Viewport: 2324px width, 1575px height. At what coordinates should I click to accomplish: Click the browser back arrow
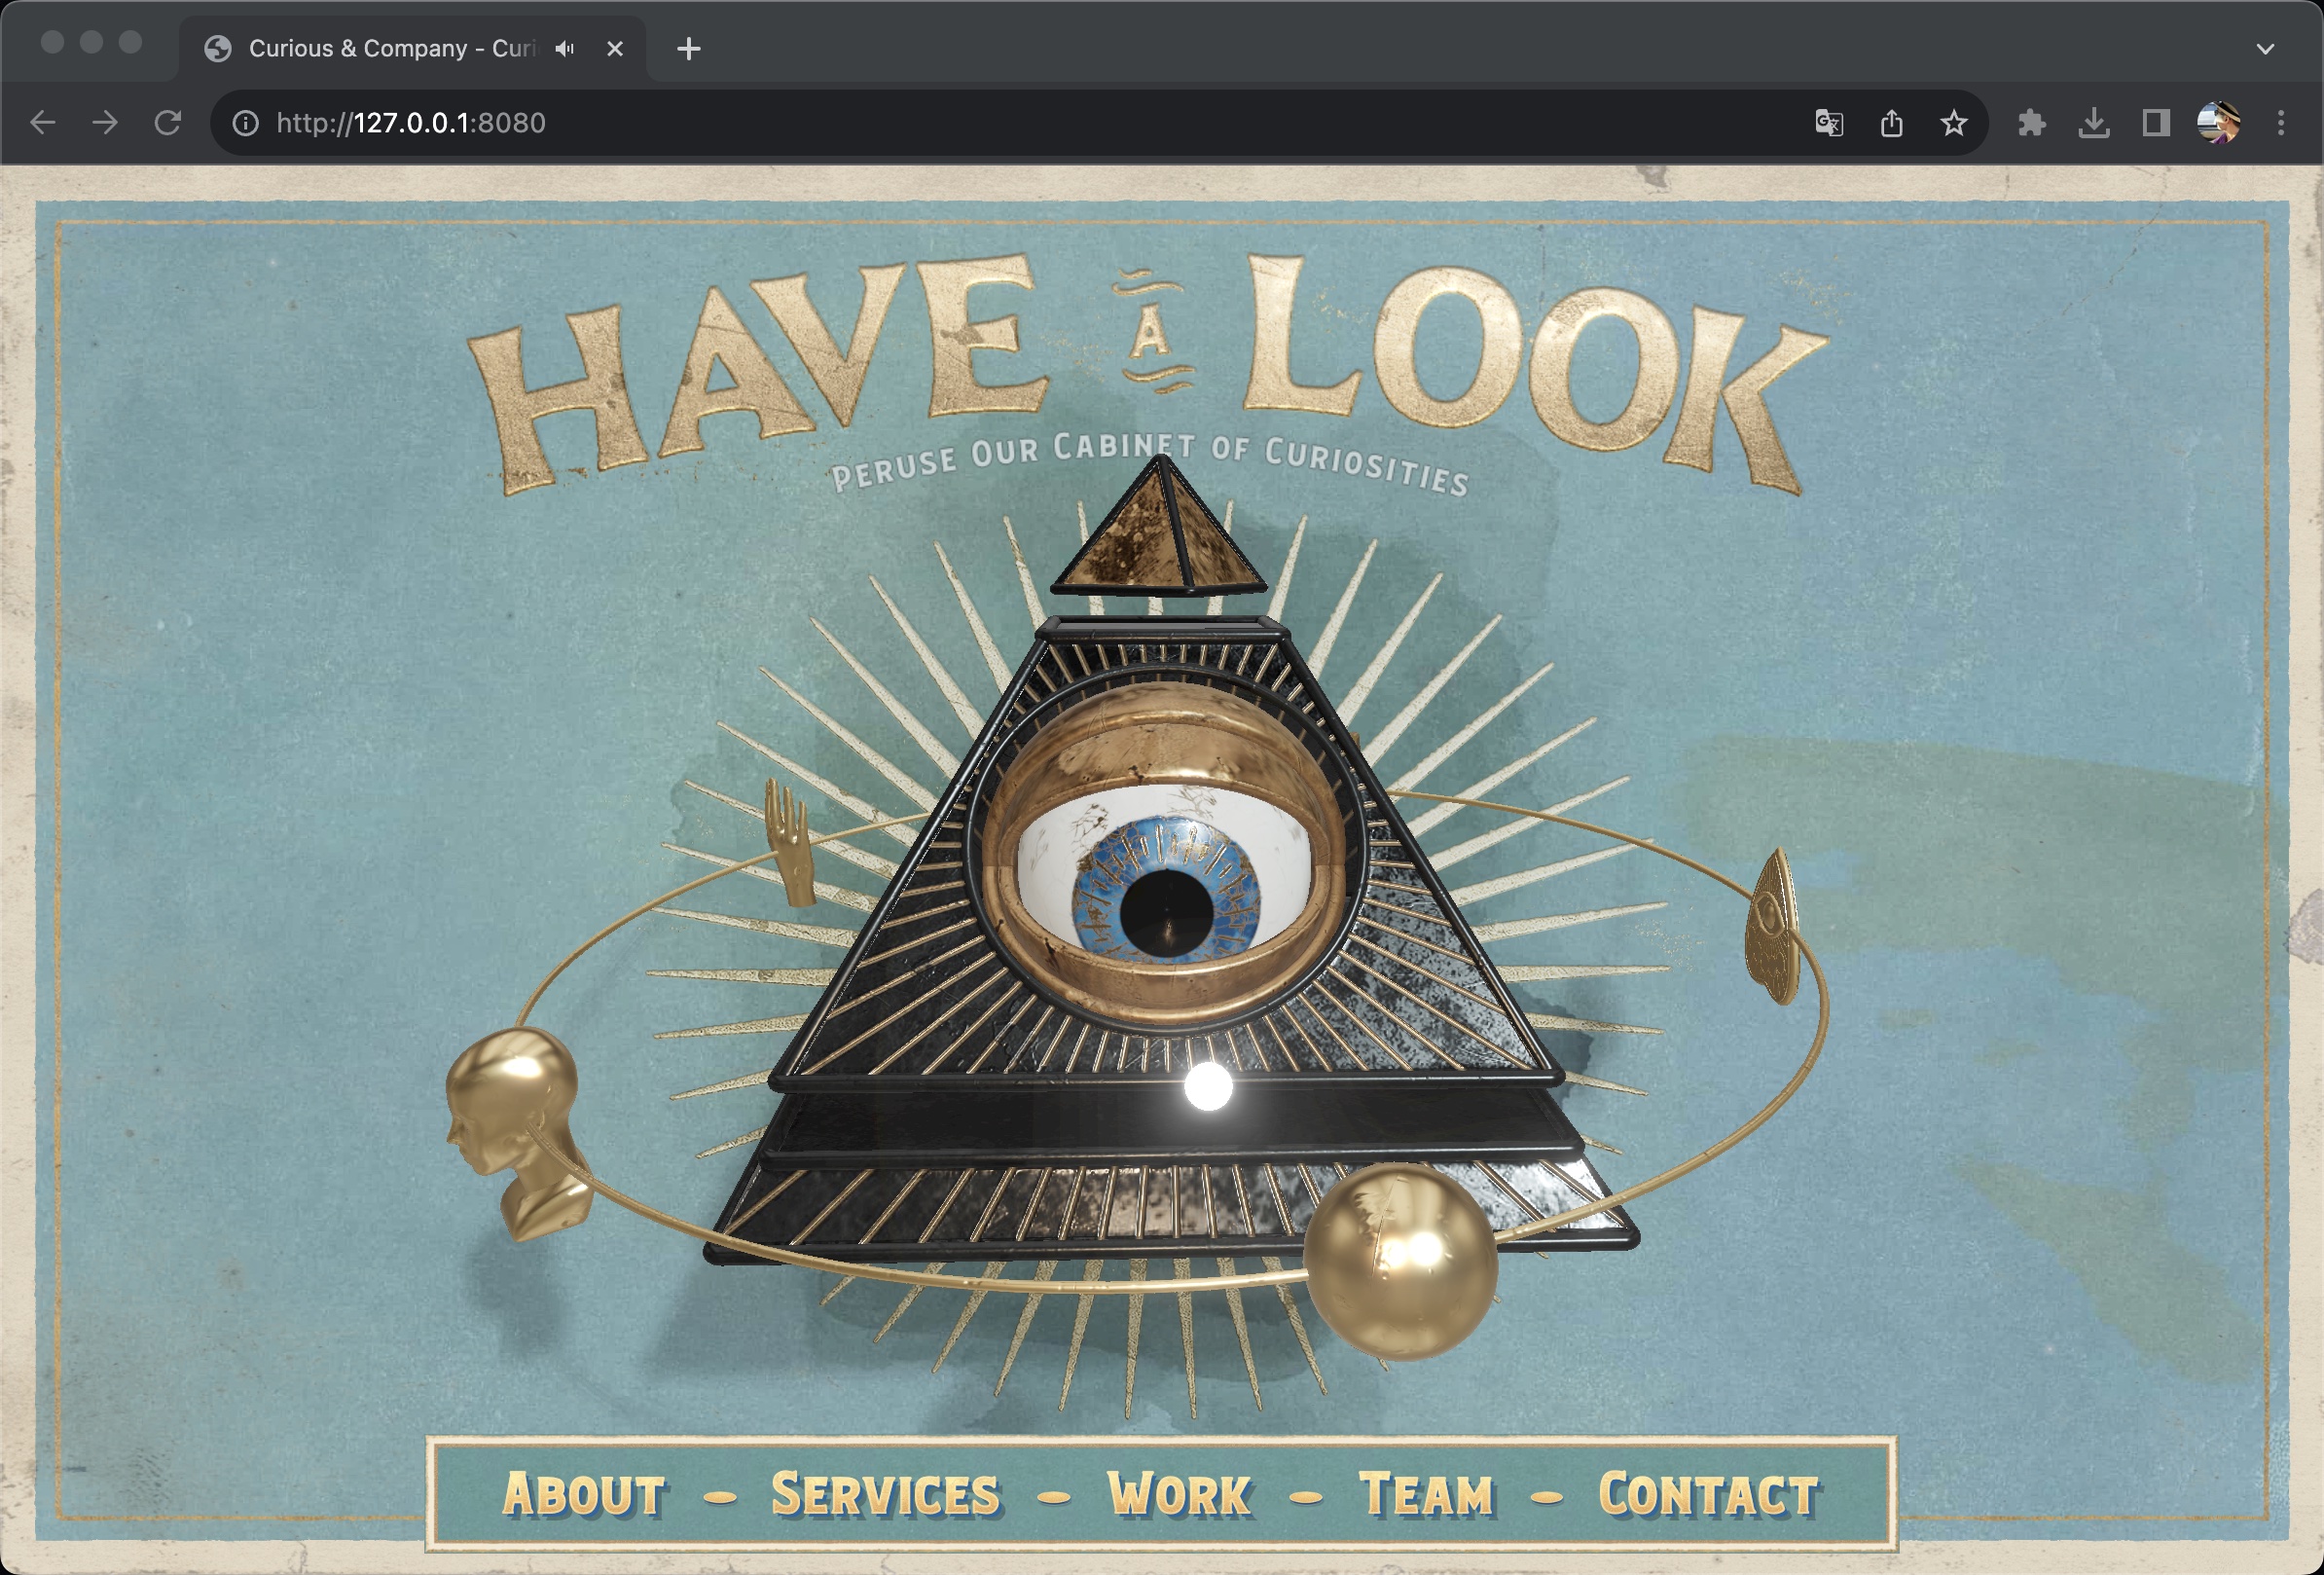pyautogui.click(x=43, y=123)
